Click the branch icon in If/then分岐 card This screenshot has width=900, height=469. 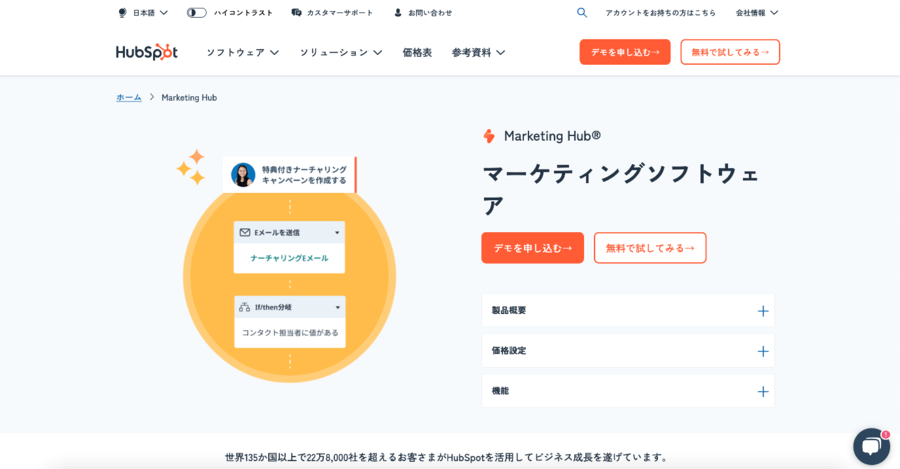coord(245,307)
